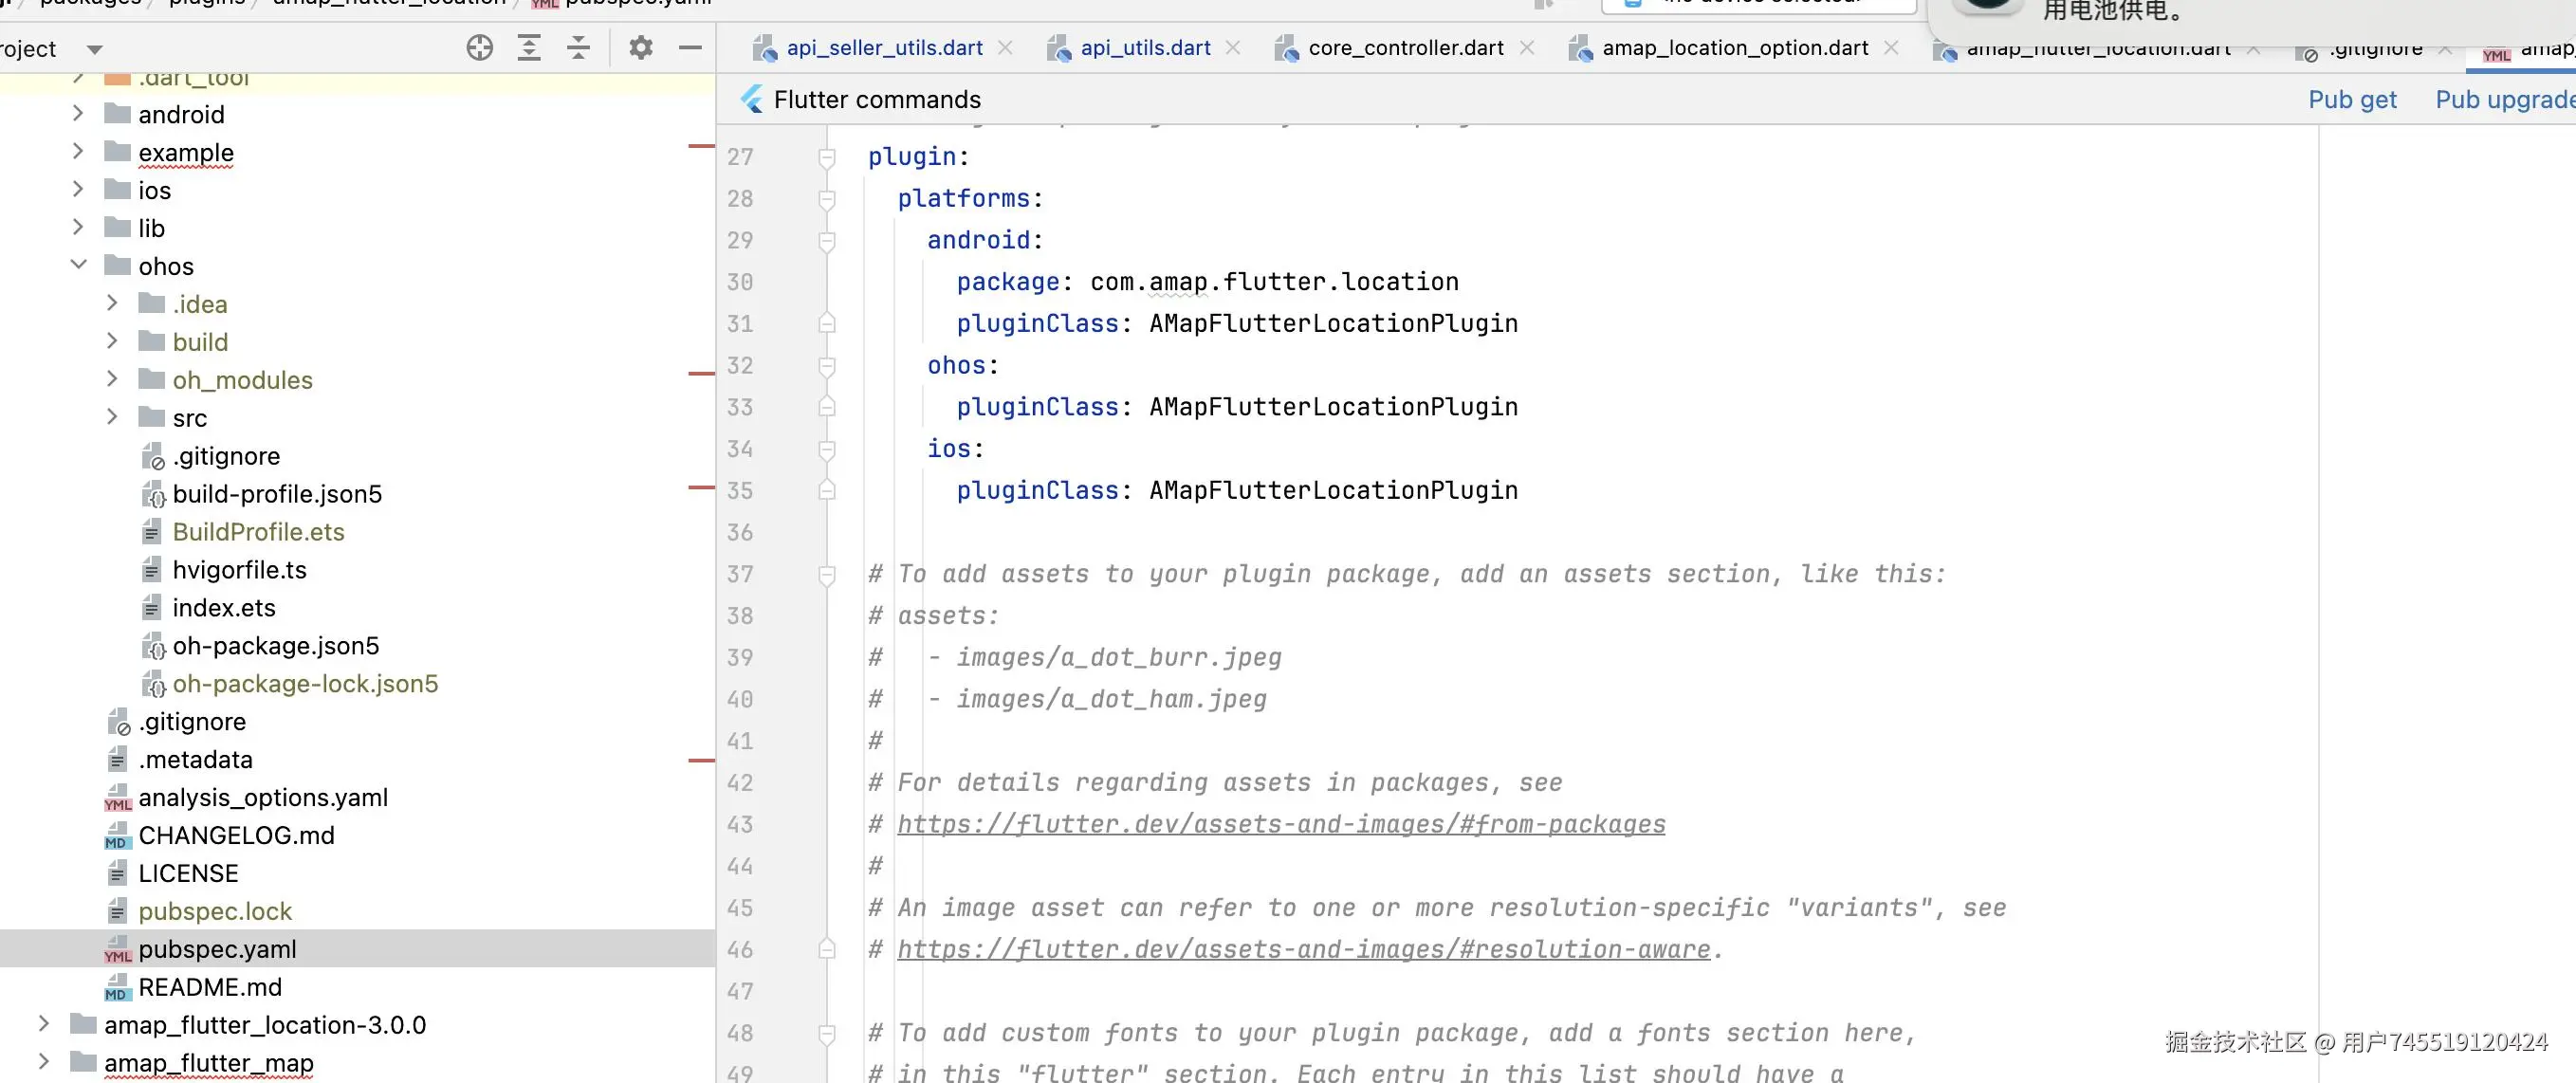Switch to the amap_location_option.dart tab
2576x1083 pixels.
[1735, 48]
